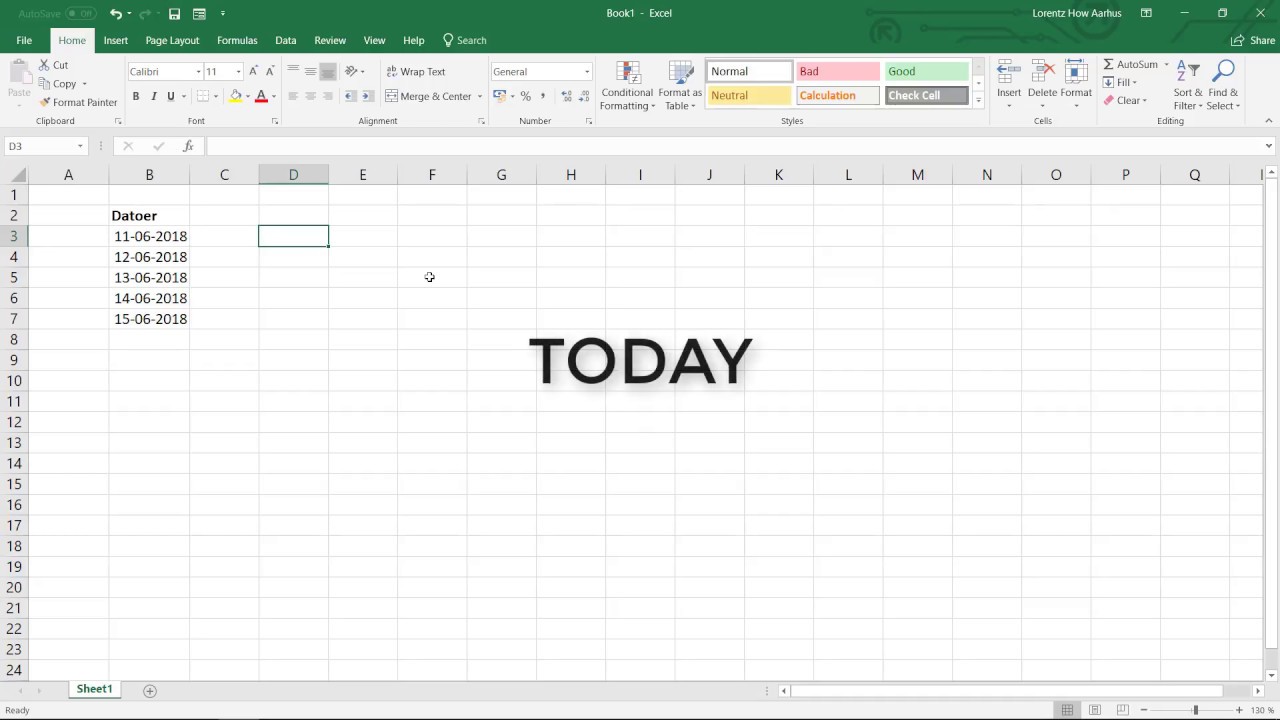1280x720 pixels.
Task: Switch to the View tab
Action: (374, 41)
